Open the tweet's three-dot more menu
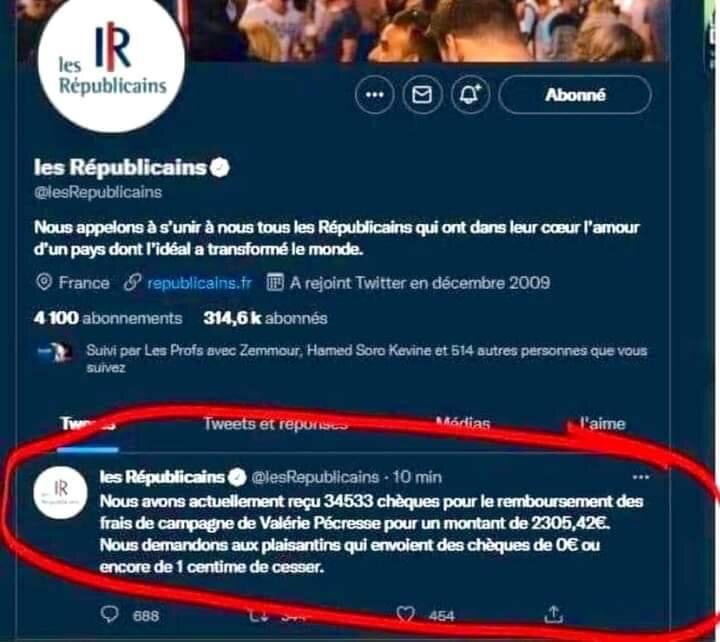The image size is (720, 642). click(x=641, y=478)
